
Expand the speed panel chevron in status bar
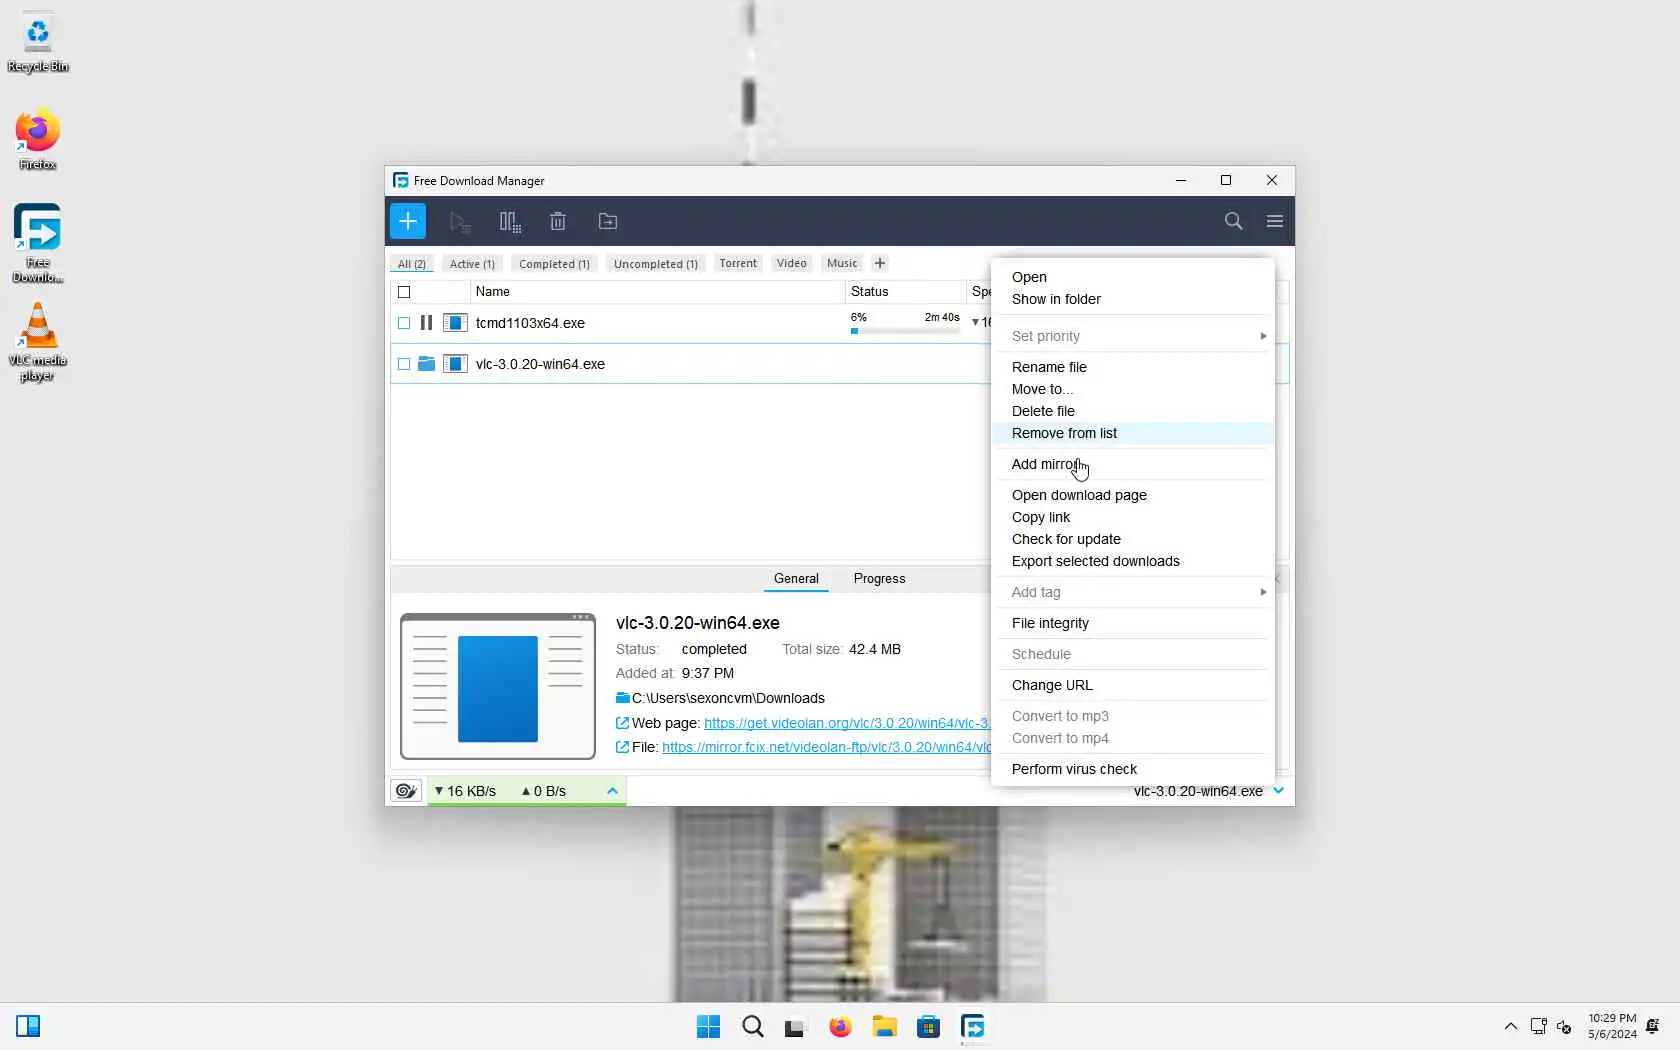coord(612,791)
